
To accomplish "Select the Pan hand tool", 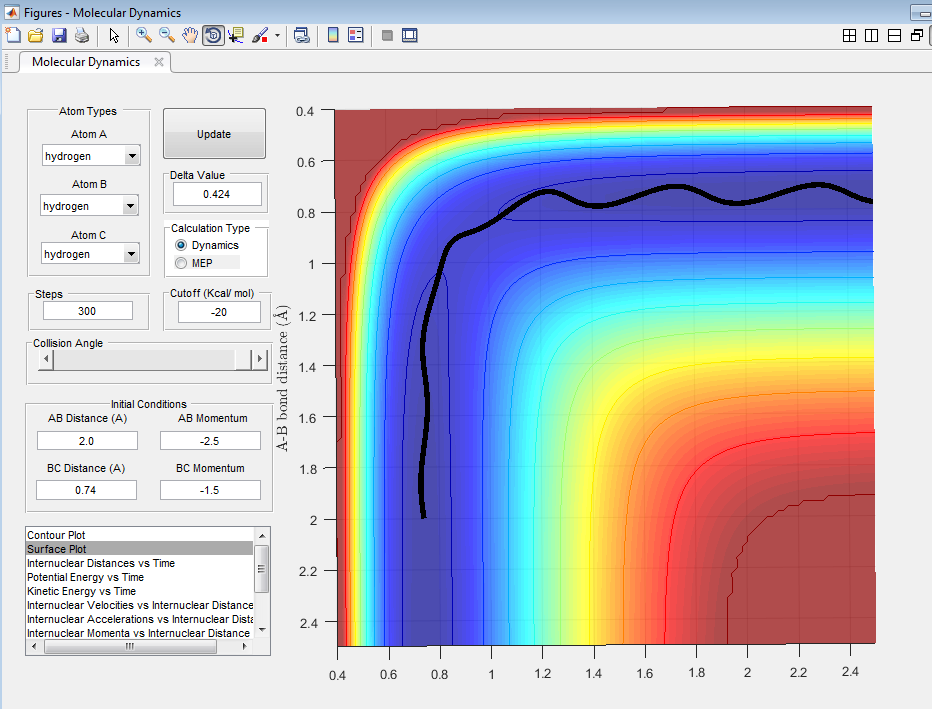I will point(190,35).
